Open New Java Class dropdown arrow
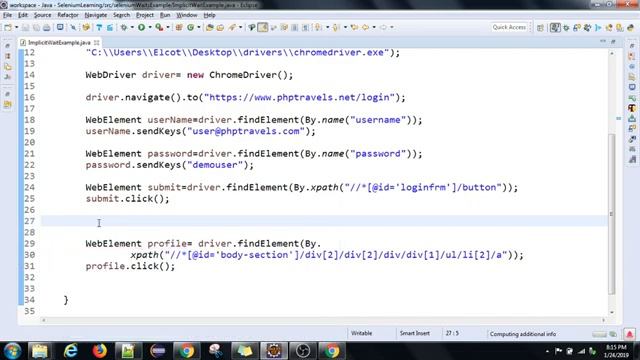Viewport: 640px width, 360px height. (198, 27)
